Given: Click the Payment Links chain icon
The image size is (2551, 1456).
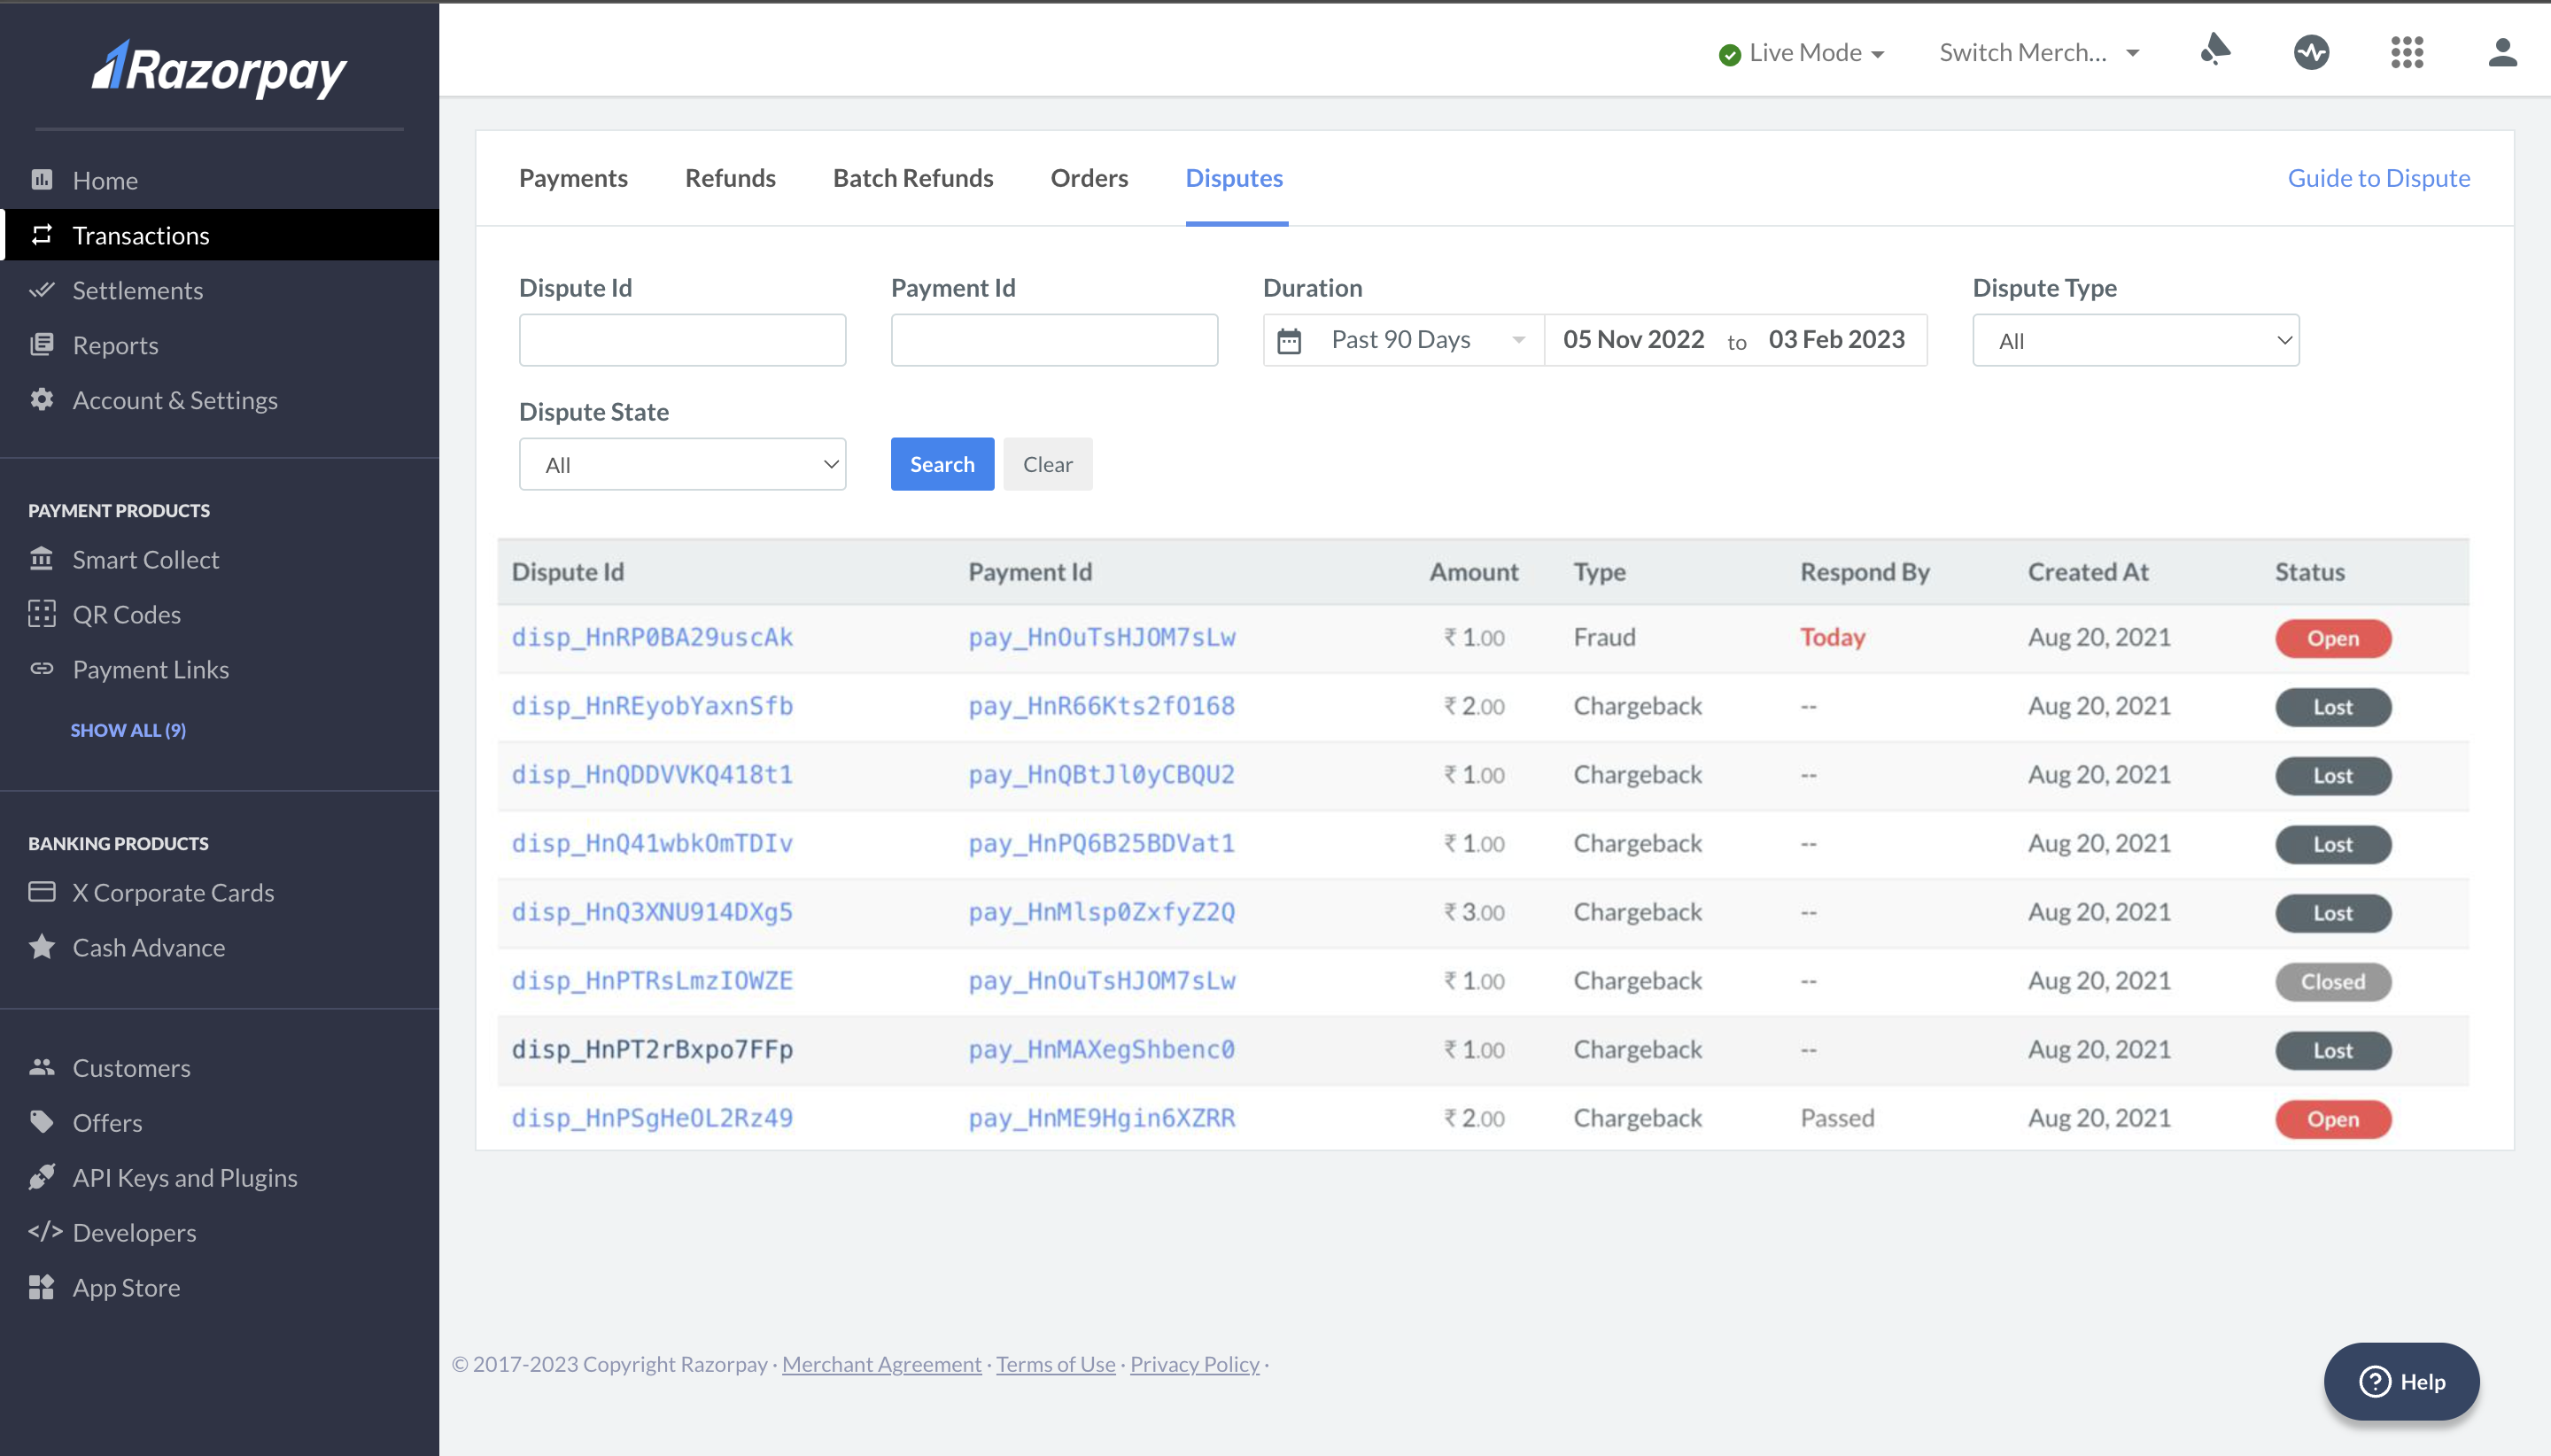Looking at the screenshot, I should point(41,668).
